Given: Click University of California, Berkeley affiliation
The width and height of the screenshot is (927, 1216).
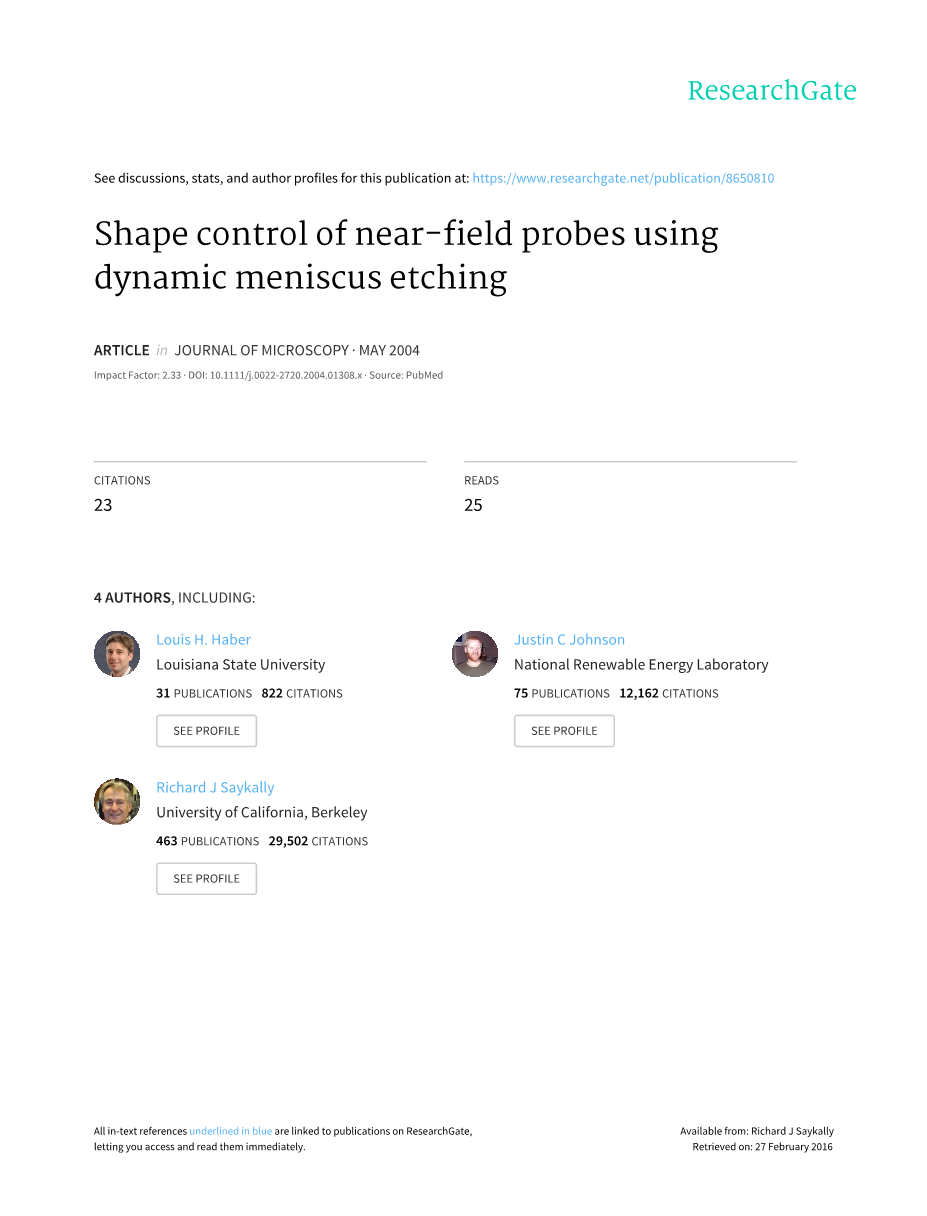Looking at the screenshot, I should coord(261,812).
